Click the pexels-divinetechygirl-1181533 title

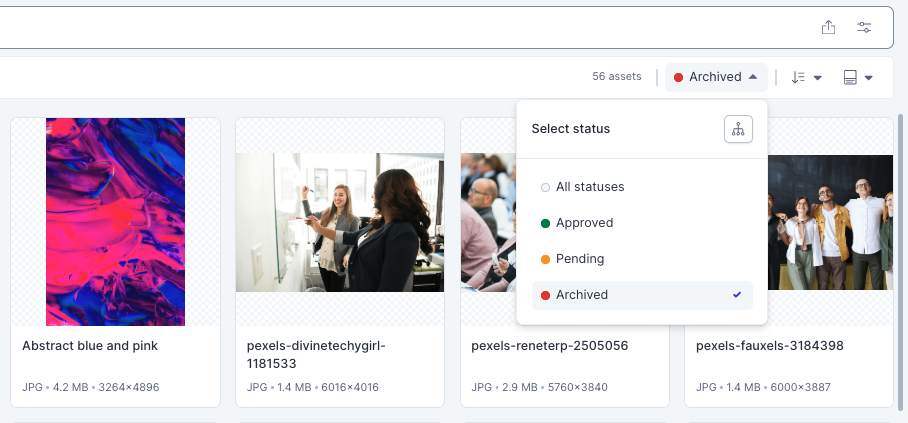[316, 355]
